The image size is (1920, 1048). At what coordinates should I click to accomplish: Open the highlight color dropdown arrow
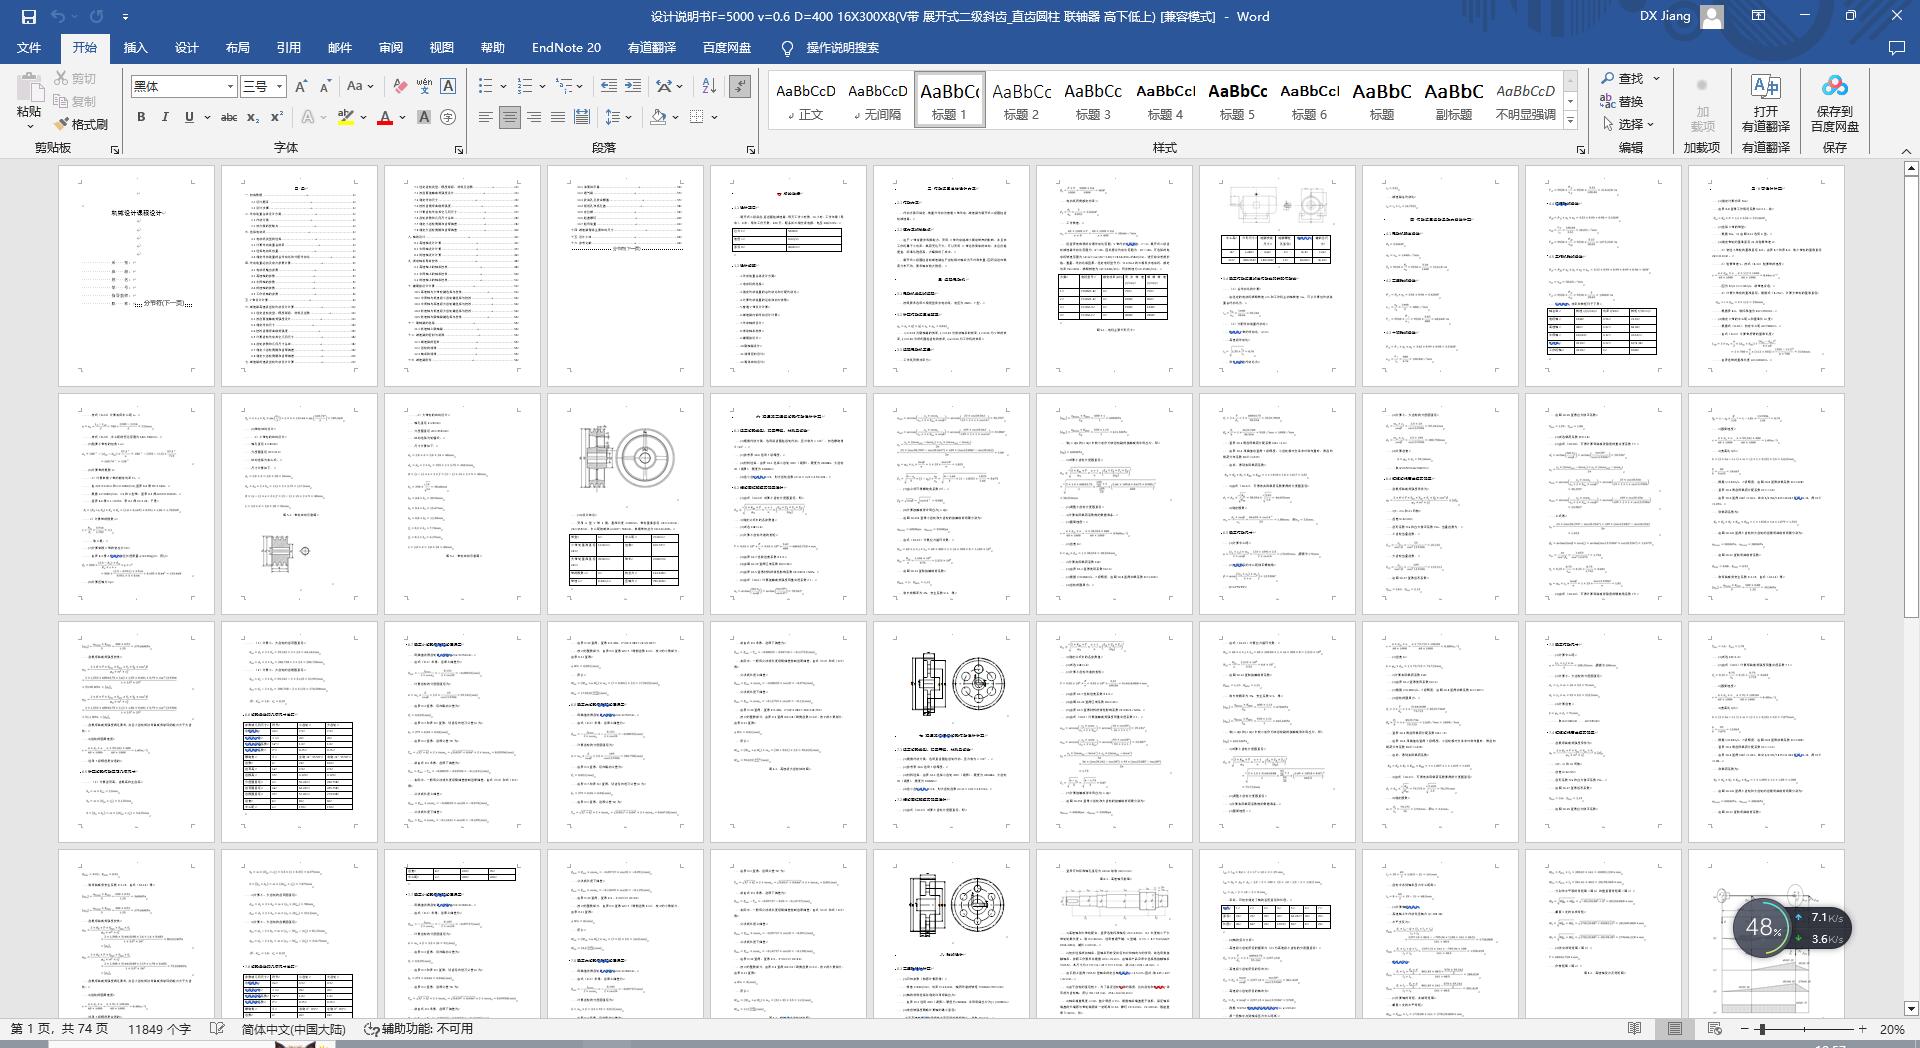[x=363, y=117]
